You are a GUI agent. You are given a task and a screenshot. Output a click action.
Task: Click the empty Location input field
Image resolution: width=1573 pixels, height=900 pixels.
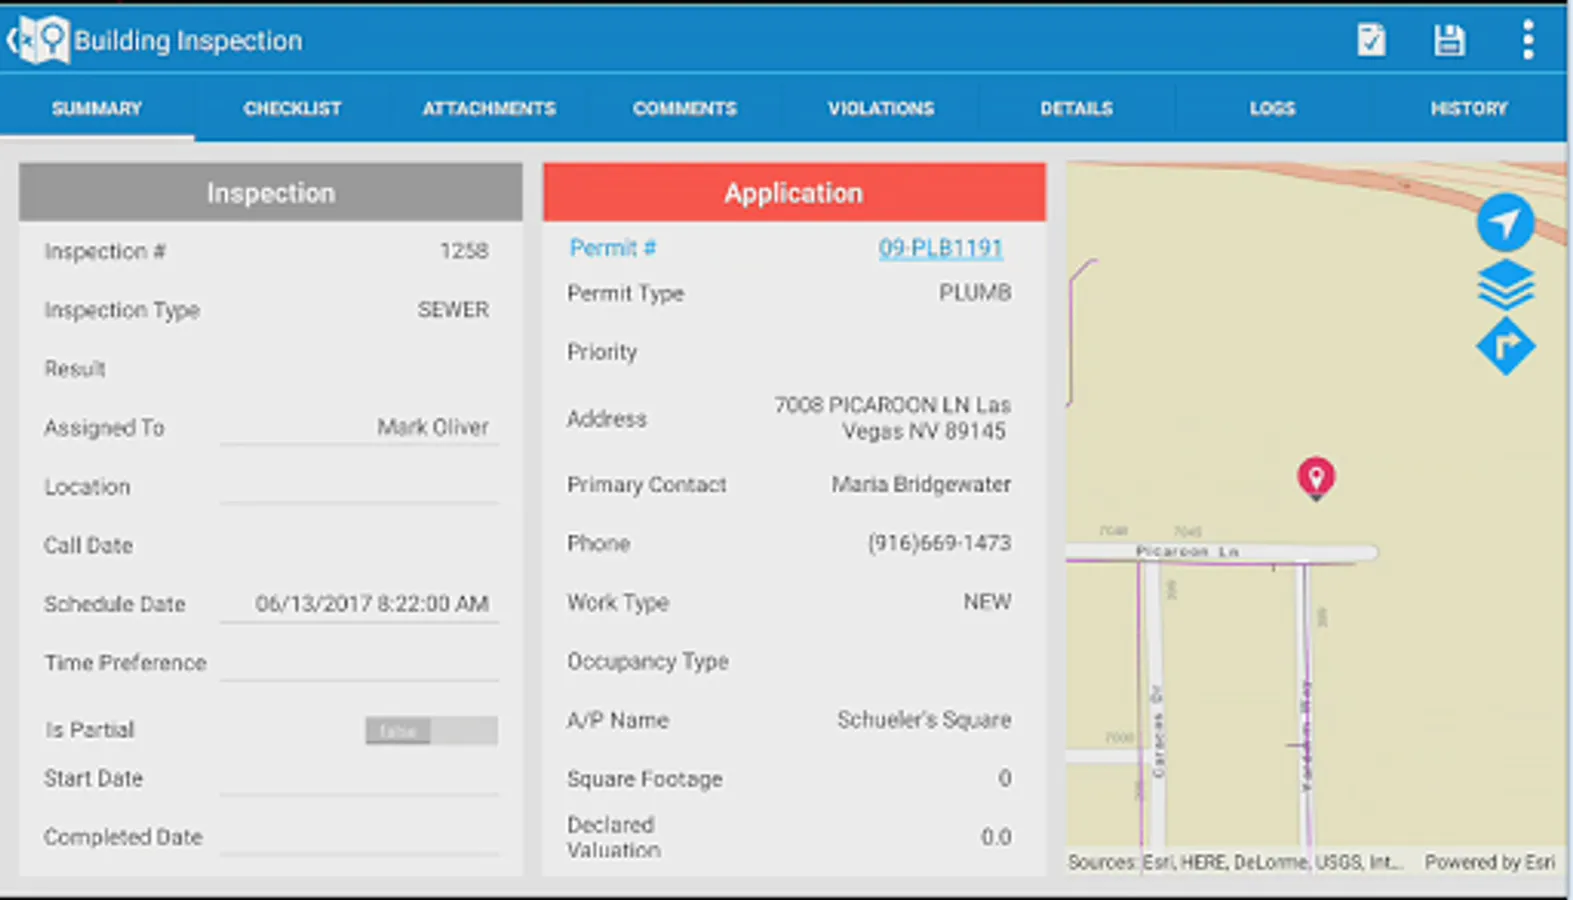click(360, 486)
